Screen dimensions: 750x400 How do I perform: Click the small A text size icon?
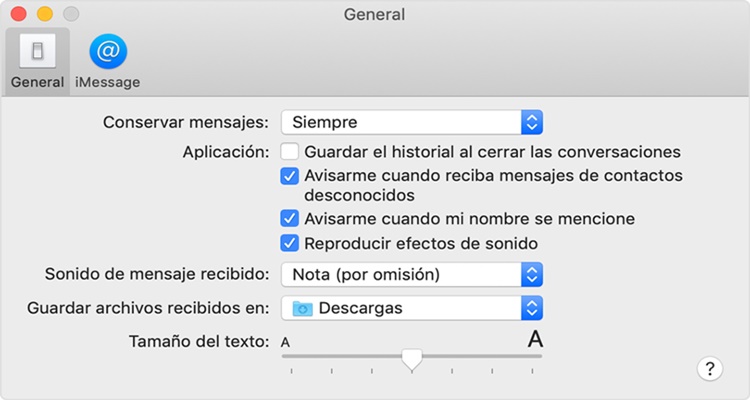click(x=286, y=343)
